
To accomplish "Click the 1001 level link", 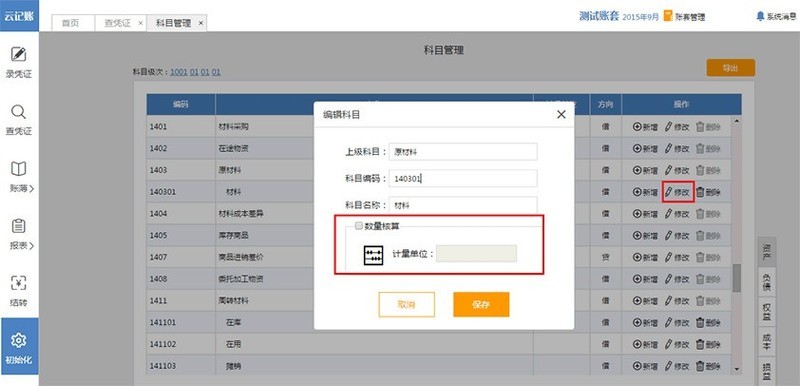I will [x=179, y=72].
